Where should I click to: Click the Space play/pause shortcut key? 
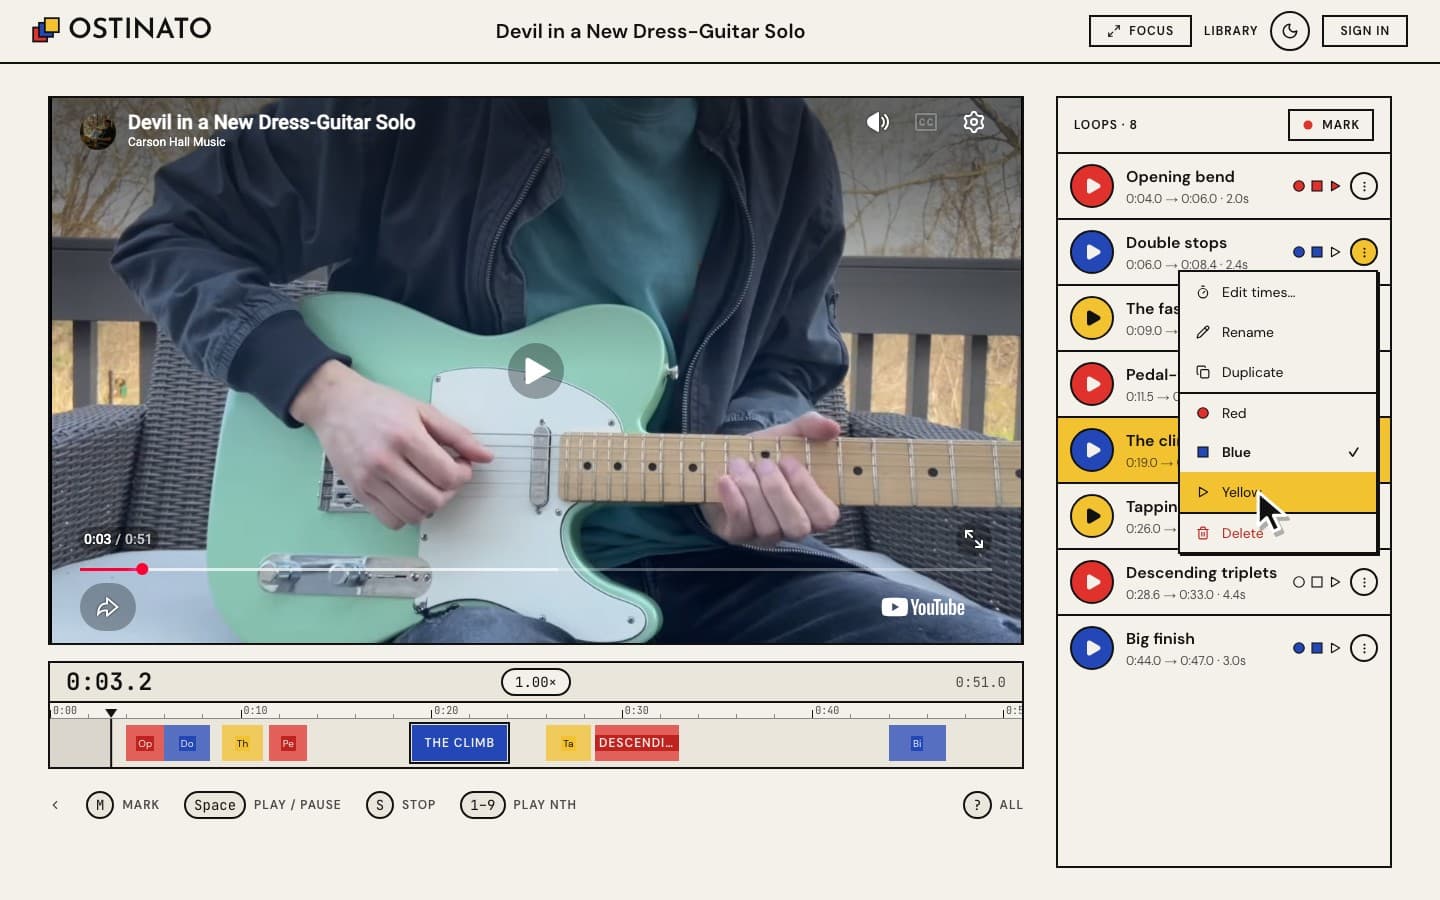[x=215, y=805]
